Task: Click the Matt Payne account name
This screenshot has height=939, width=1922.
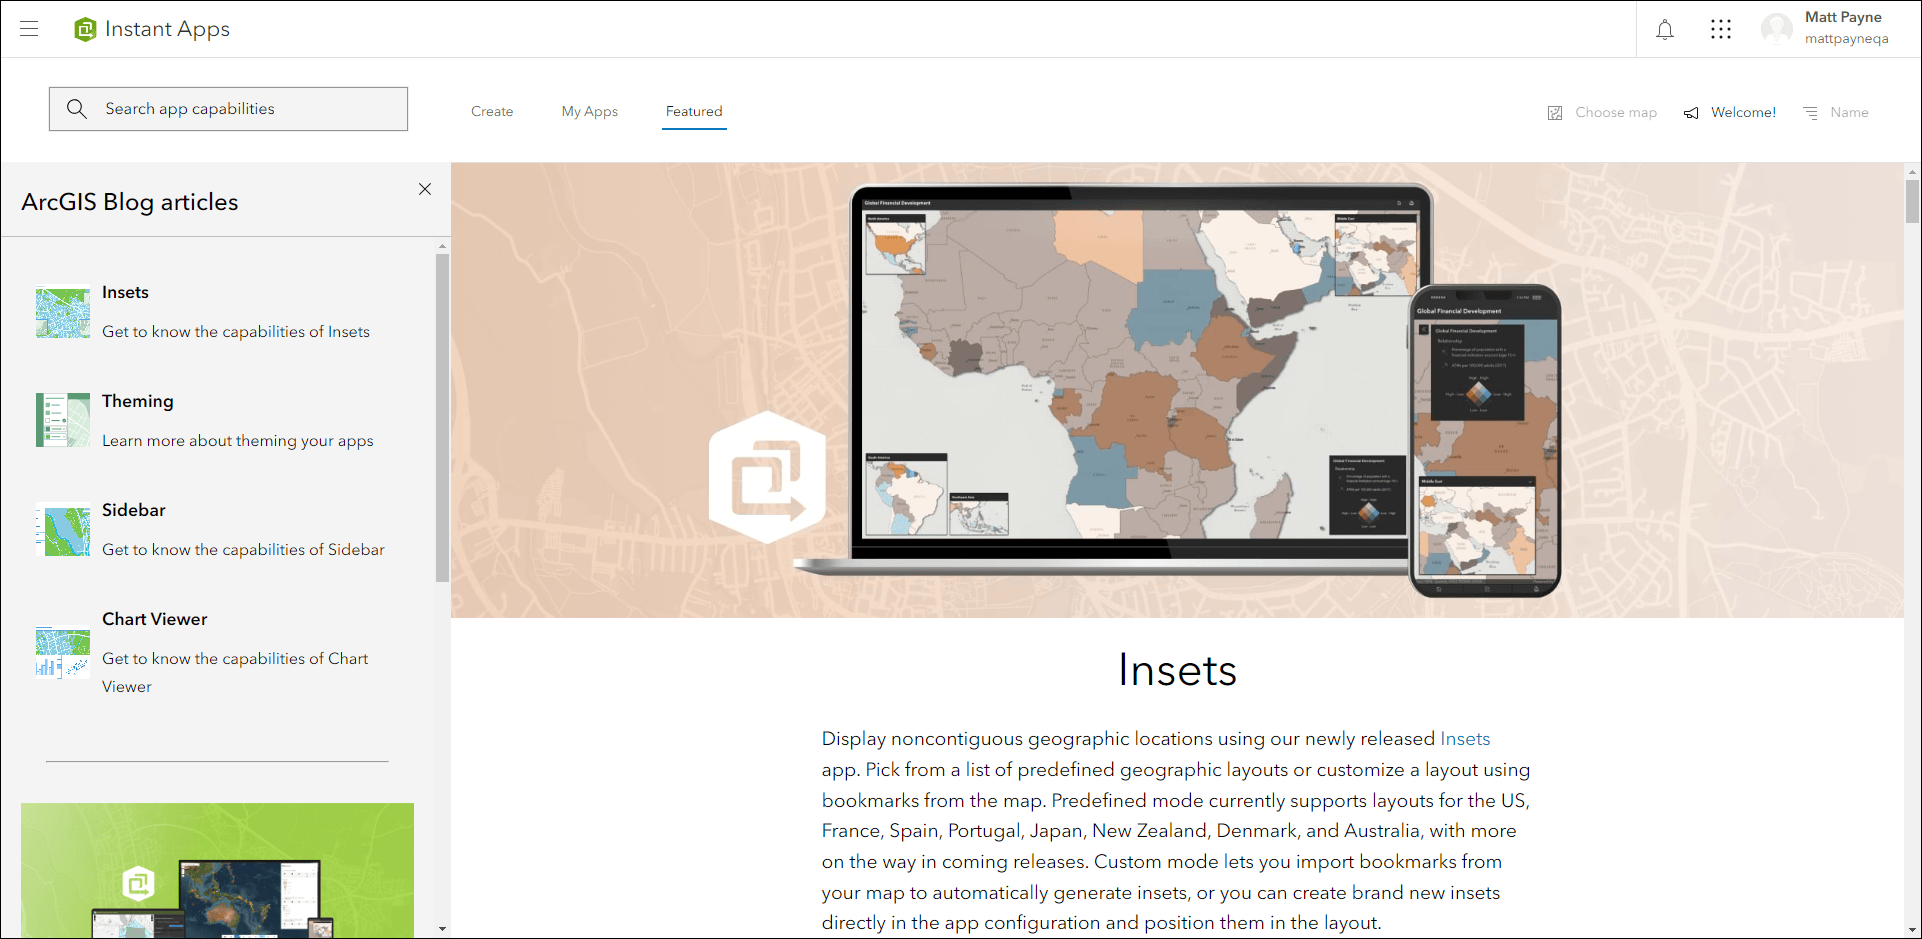Action: [x=1843, y=17]
